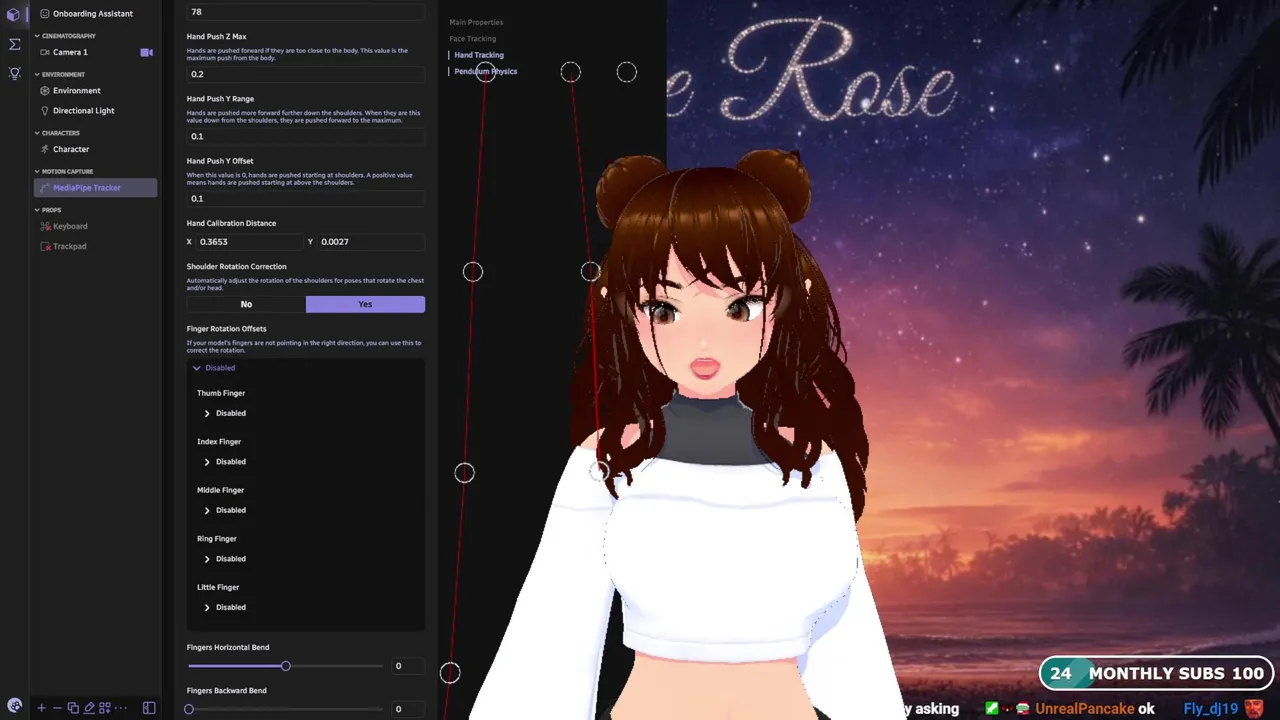Viewport: 1280px width, 720px height.
Task: Click the purple active camera icon
Action: pos(146,52)
